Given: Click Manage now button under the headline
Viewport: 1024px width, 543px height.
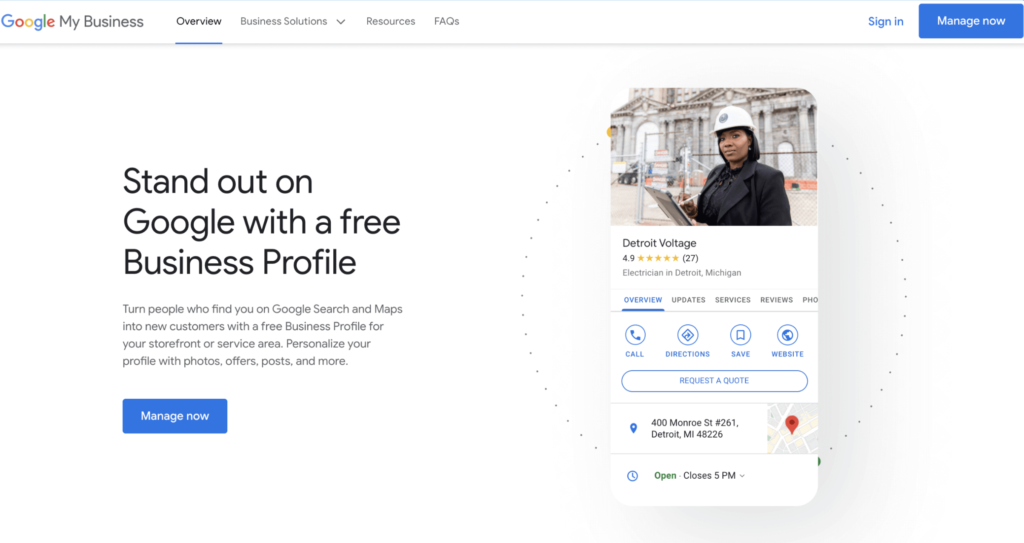Looking at the screenshot, I should 175,416.
